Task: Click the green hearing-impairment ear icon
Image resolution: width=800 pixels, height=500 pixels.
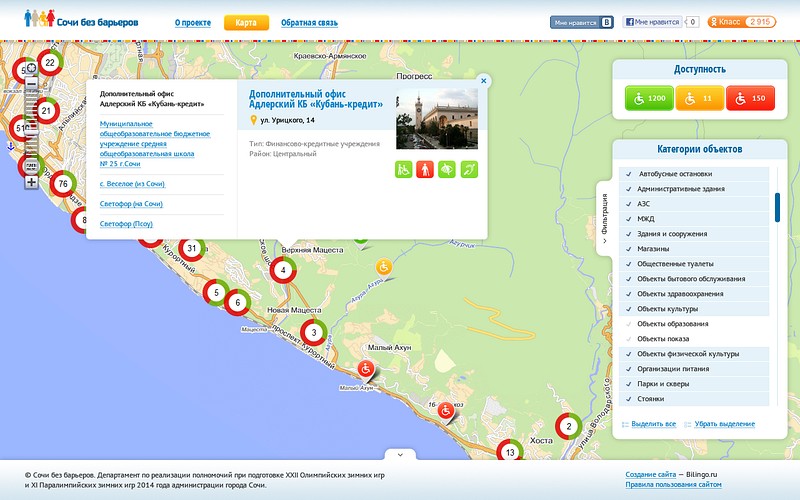Action: (469, 169)
